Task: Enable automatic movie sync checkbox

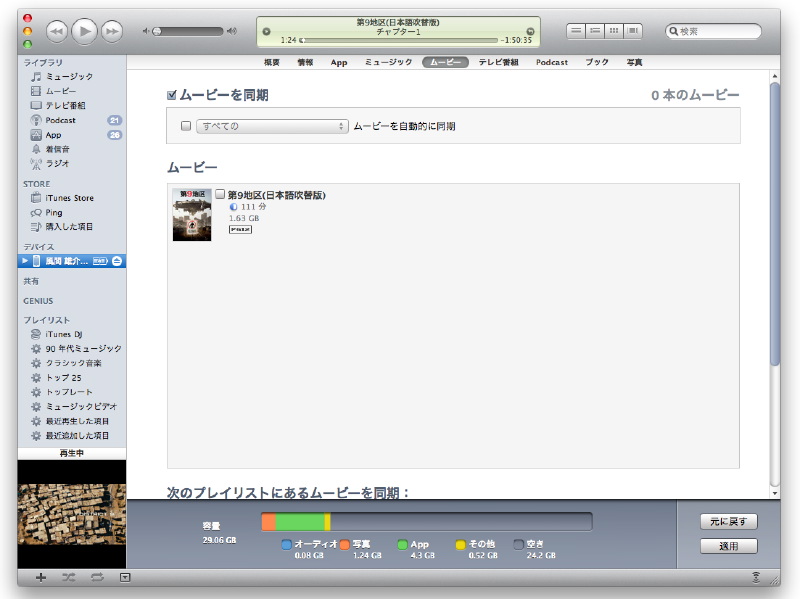Action: pyautogui.click(x=185, y=126)
